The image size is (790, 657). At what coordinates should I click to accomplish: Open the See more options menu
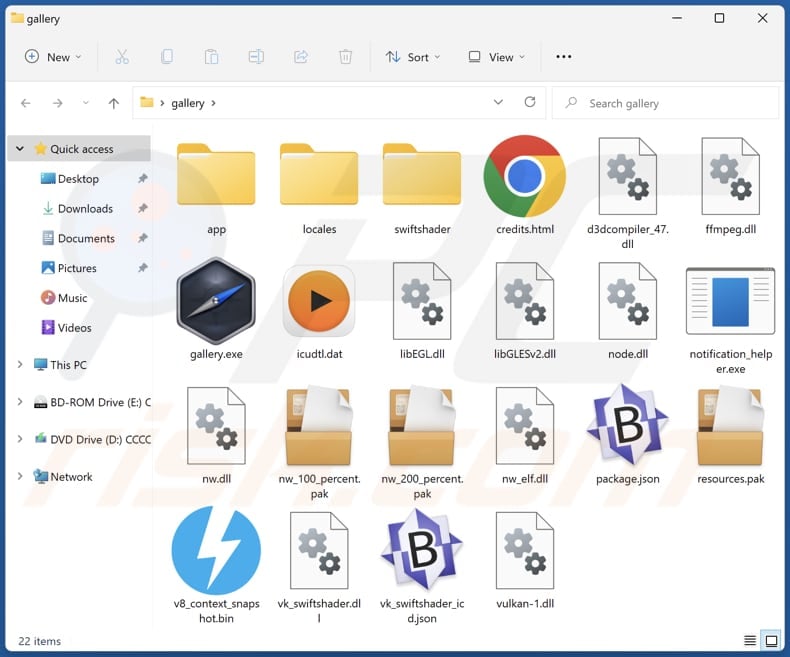tap(564, 57)
